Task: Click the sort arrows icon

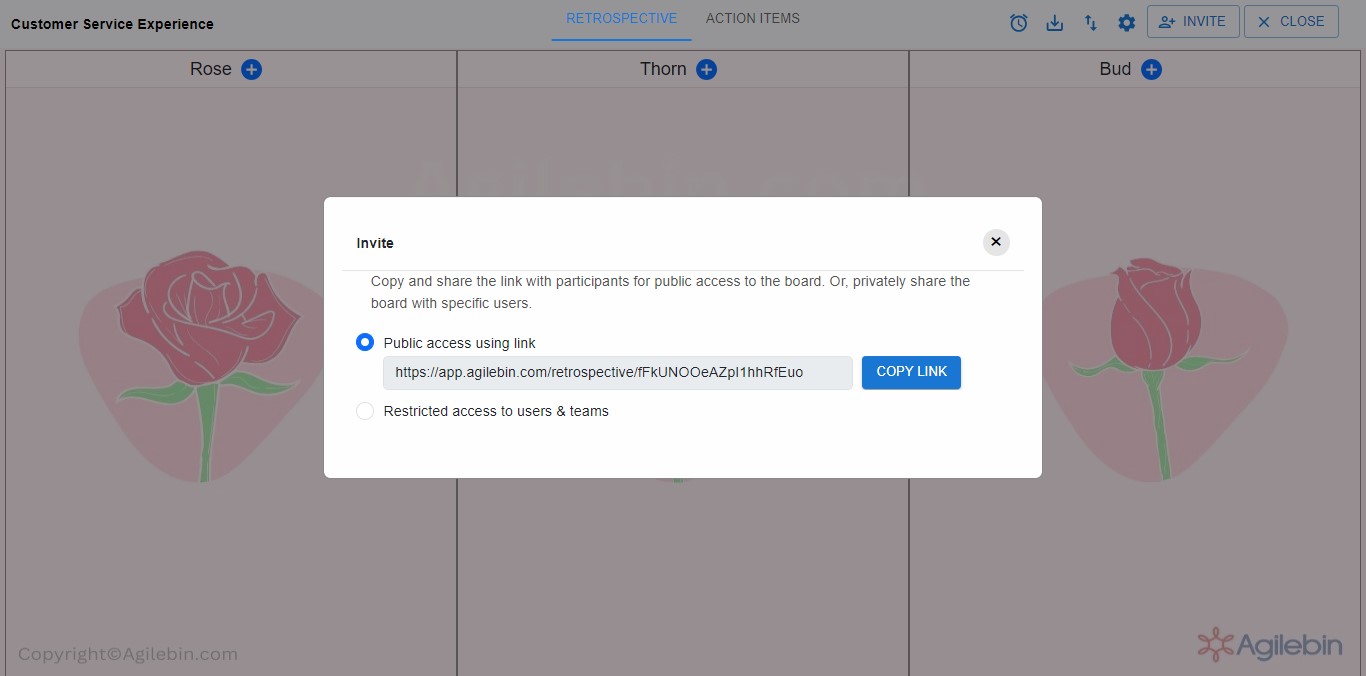Action: pos(1090,22)
